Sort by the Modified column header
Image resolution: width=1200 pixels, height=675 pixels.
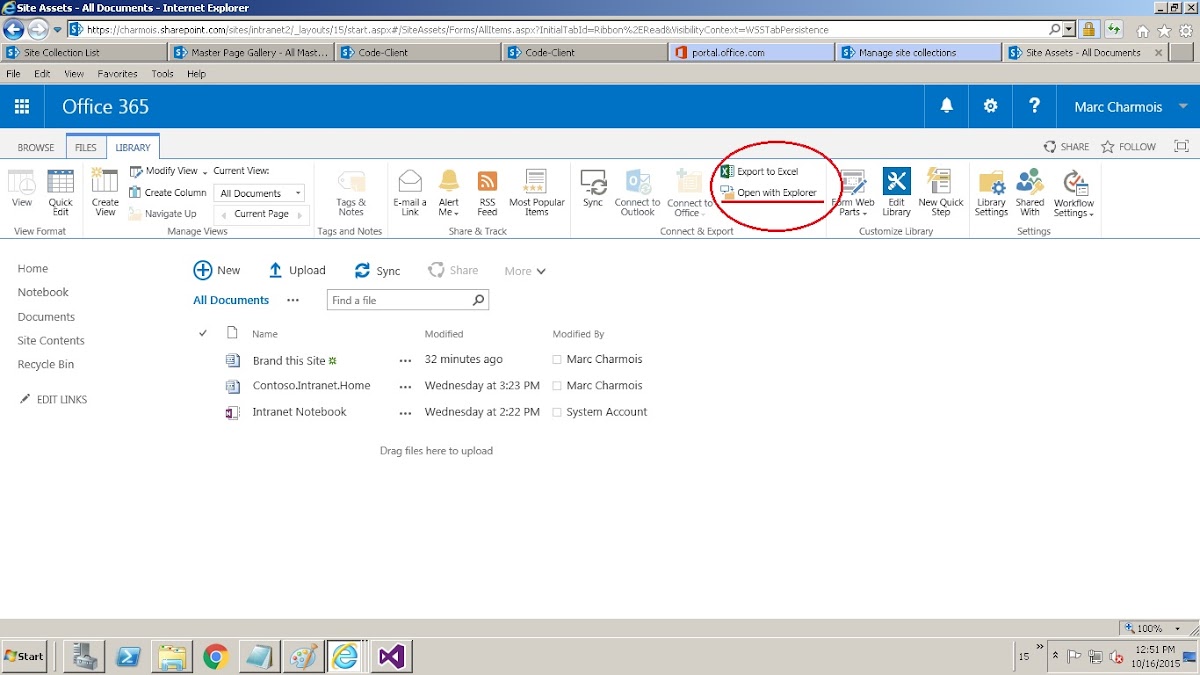coord(444,334)
